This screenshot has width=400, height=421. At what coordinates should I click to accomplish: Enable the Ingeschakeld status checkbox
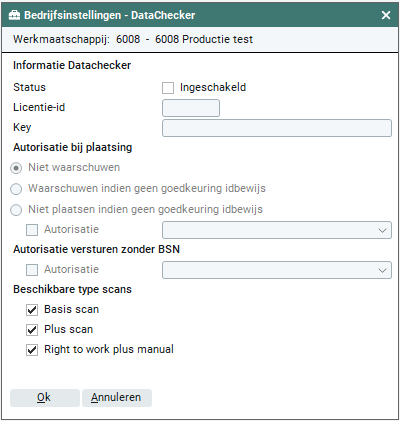tap(168, 88)
